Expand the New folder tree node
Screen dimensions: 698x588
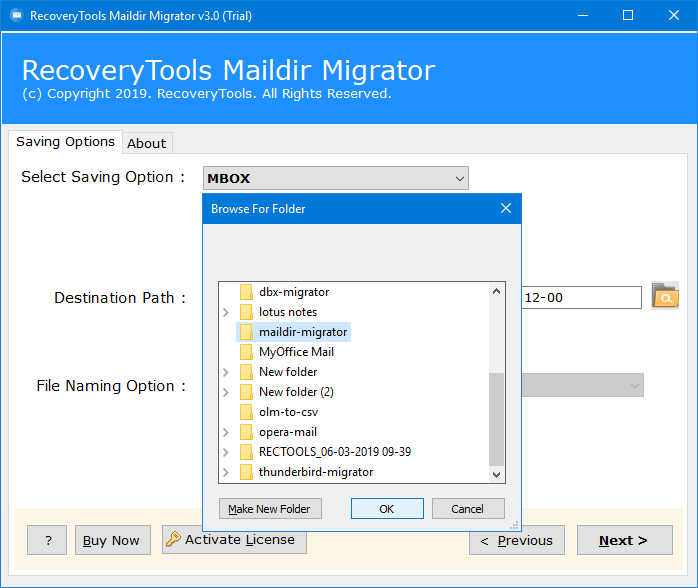pyautogui.click(x=226, y=372)
